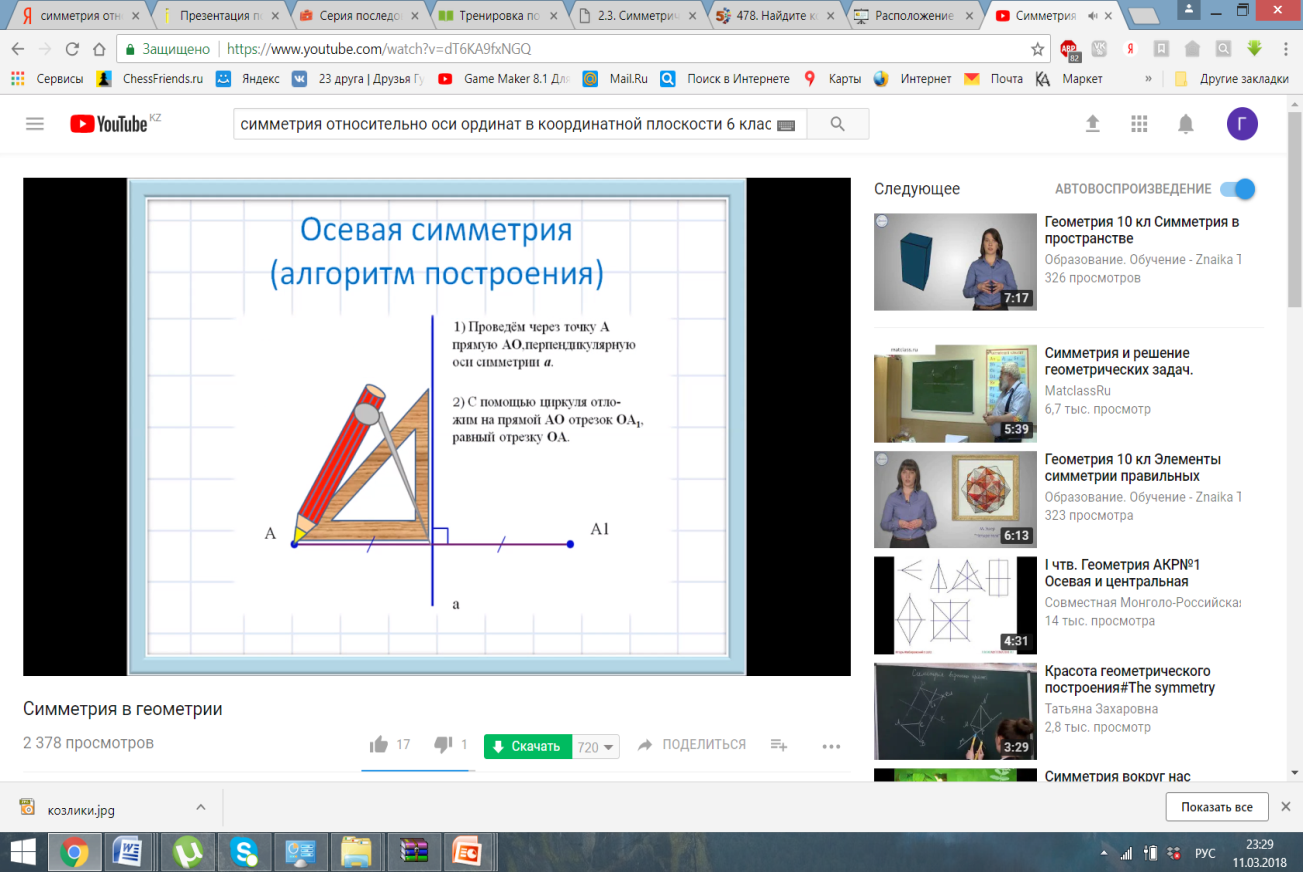The image size is (1303, 872).
Task: Click the YouTube search input field
Action: [x=503, y=124]
